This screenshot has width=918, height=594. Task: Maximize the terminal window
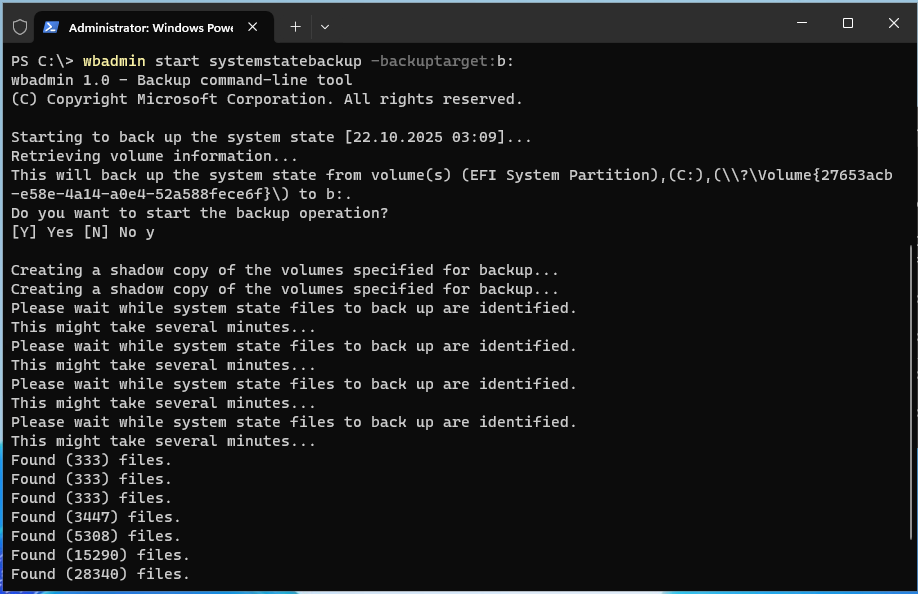point(848,23)
